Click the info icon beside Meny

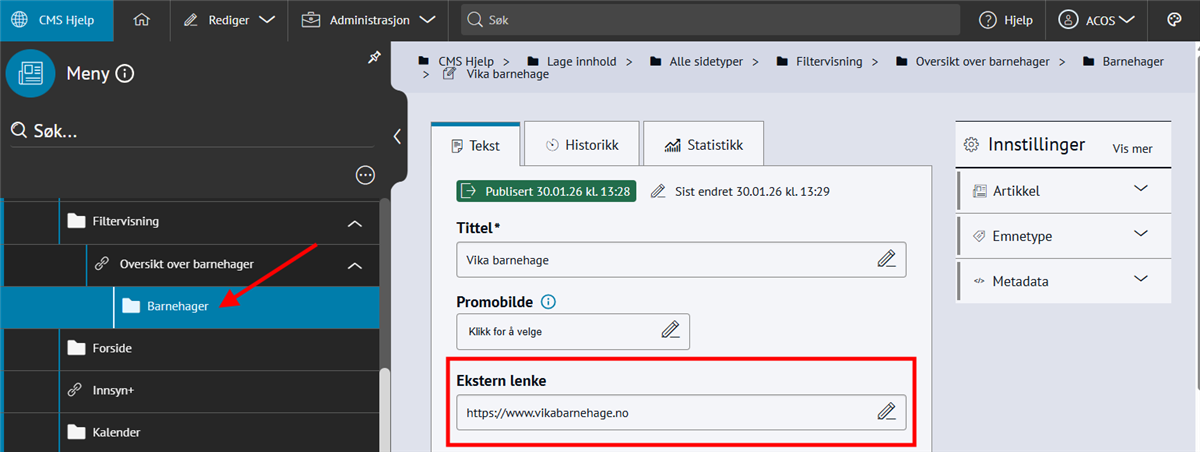125,73
